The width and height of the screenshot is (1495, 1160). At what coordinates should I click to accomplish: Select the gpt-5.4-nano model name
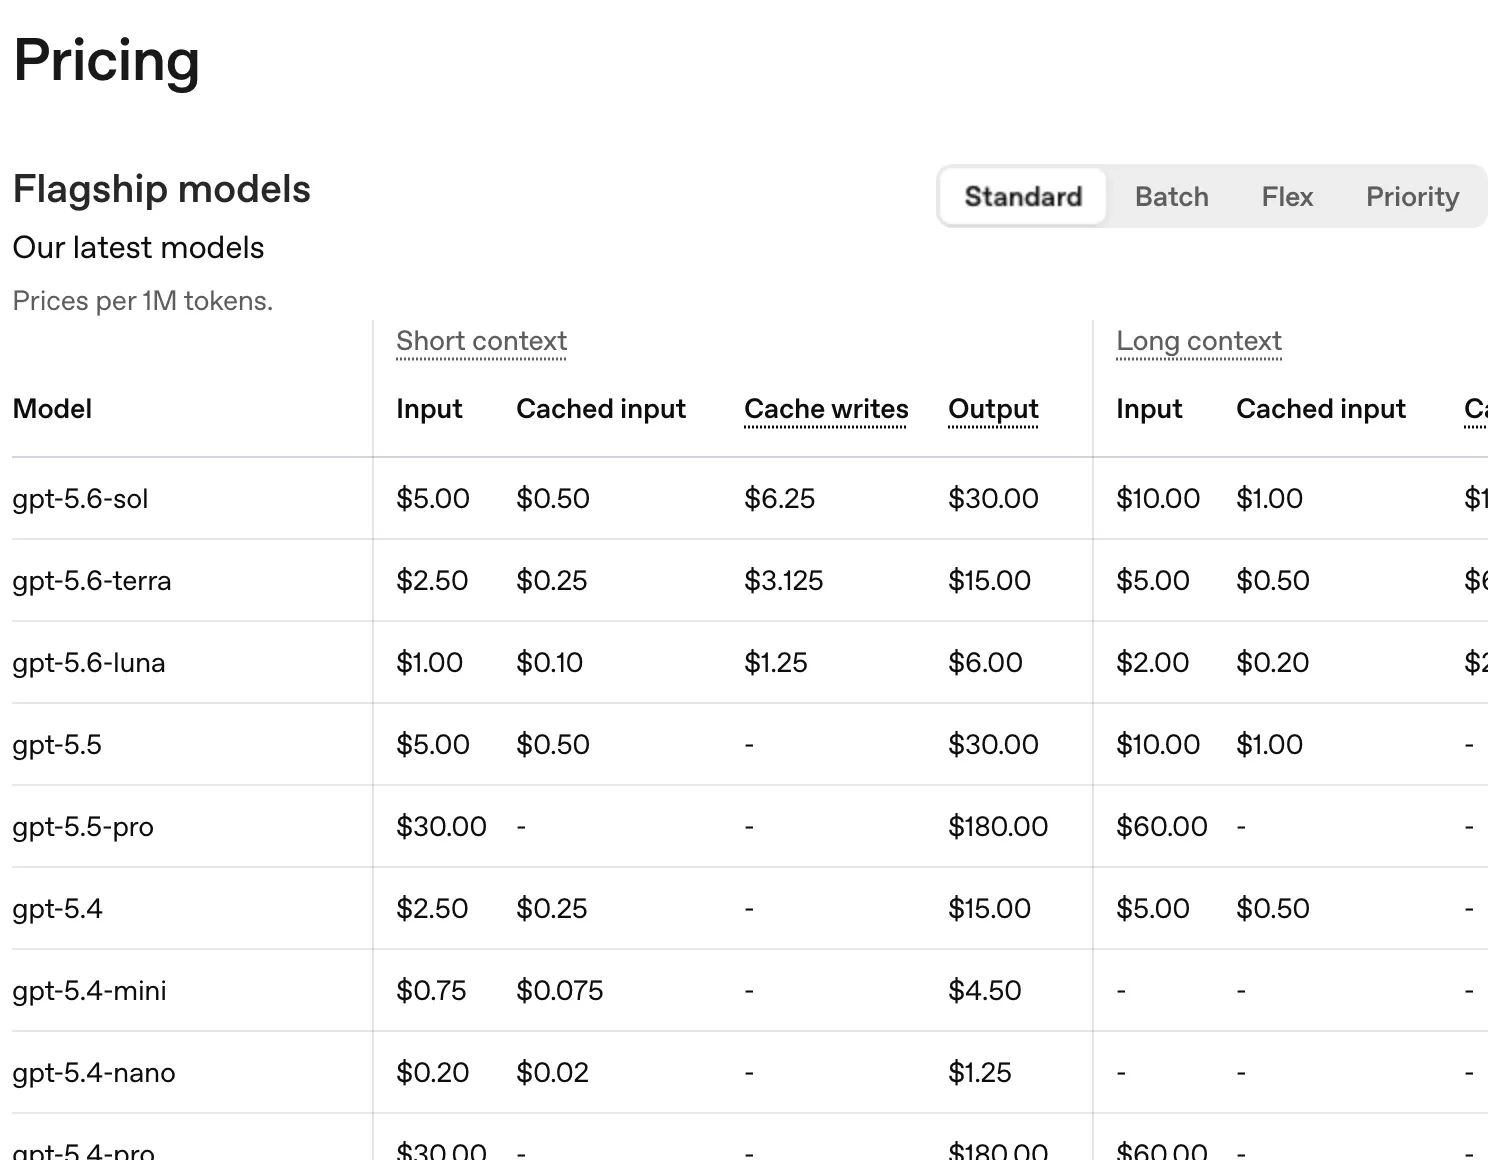94,1073
